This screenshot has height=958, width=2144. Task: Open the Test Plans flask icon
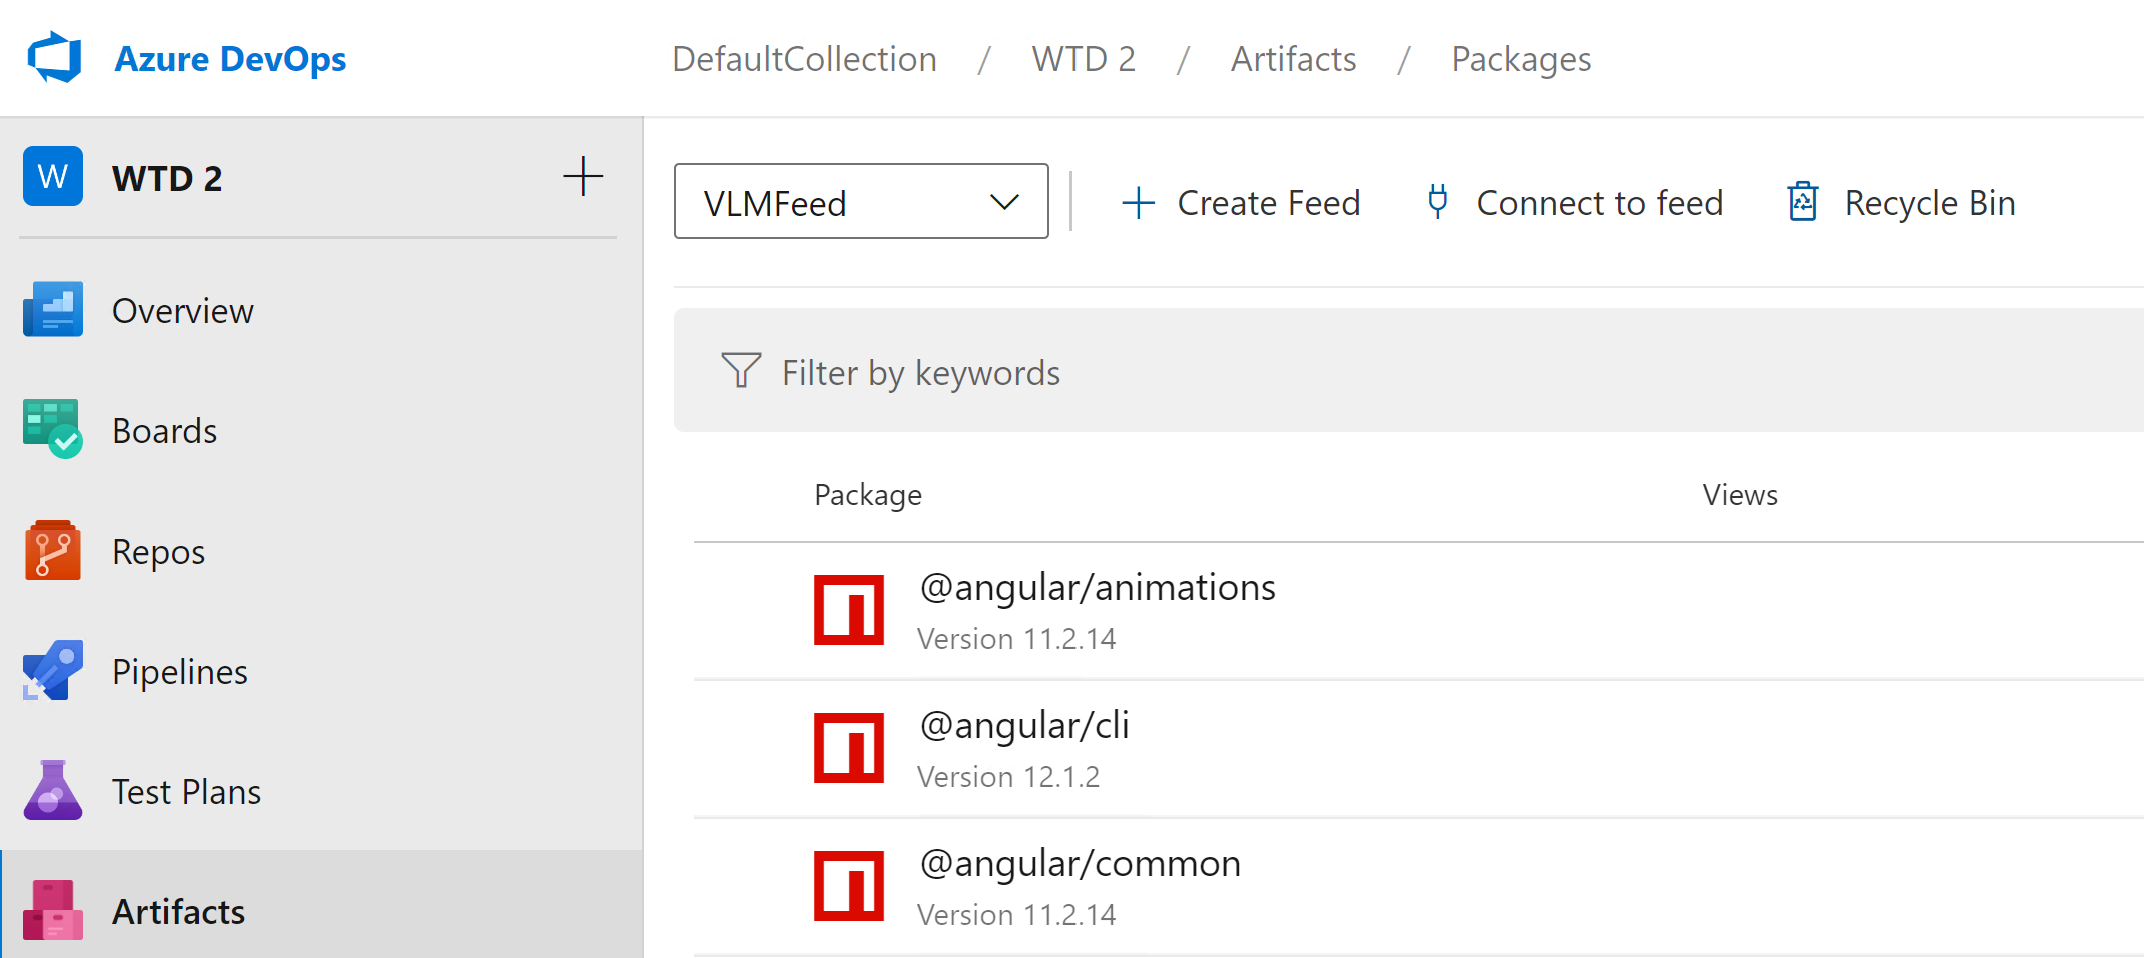click(53, 791)
